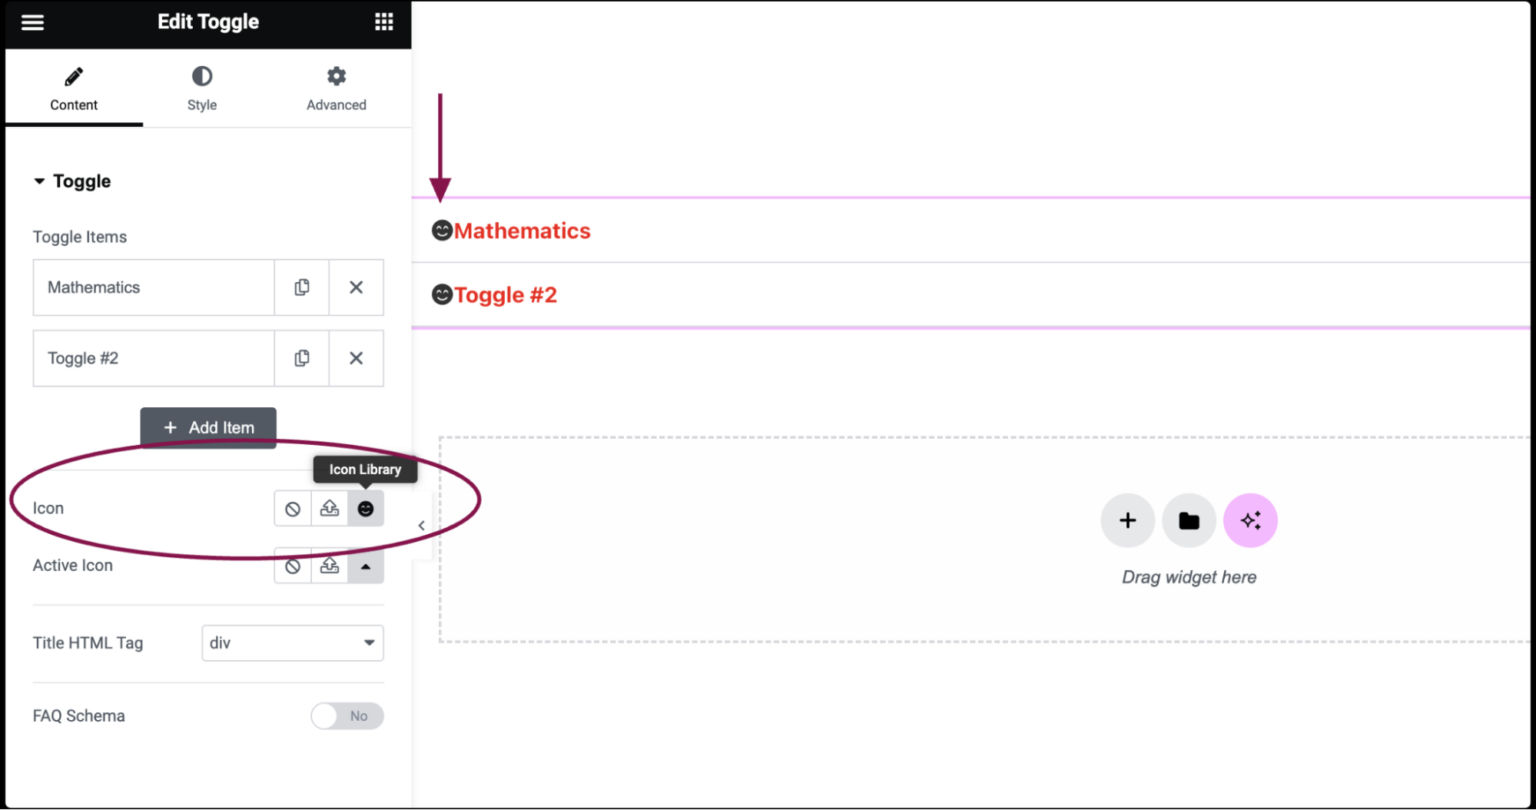
Task: Open the Title HTML Tag dropdown
Action: (292, 643)
